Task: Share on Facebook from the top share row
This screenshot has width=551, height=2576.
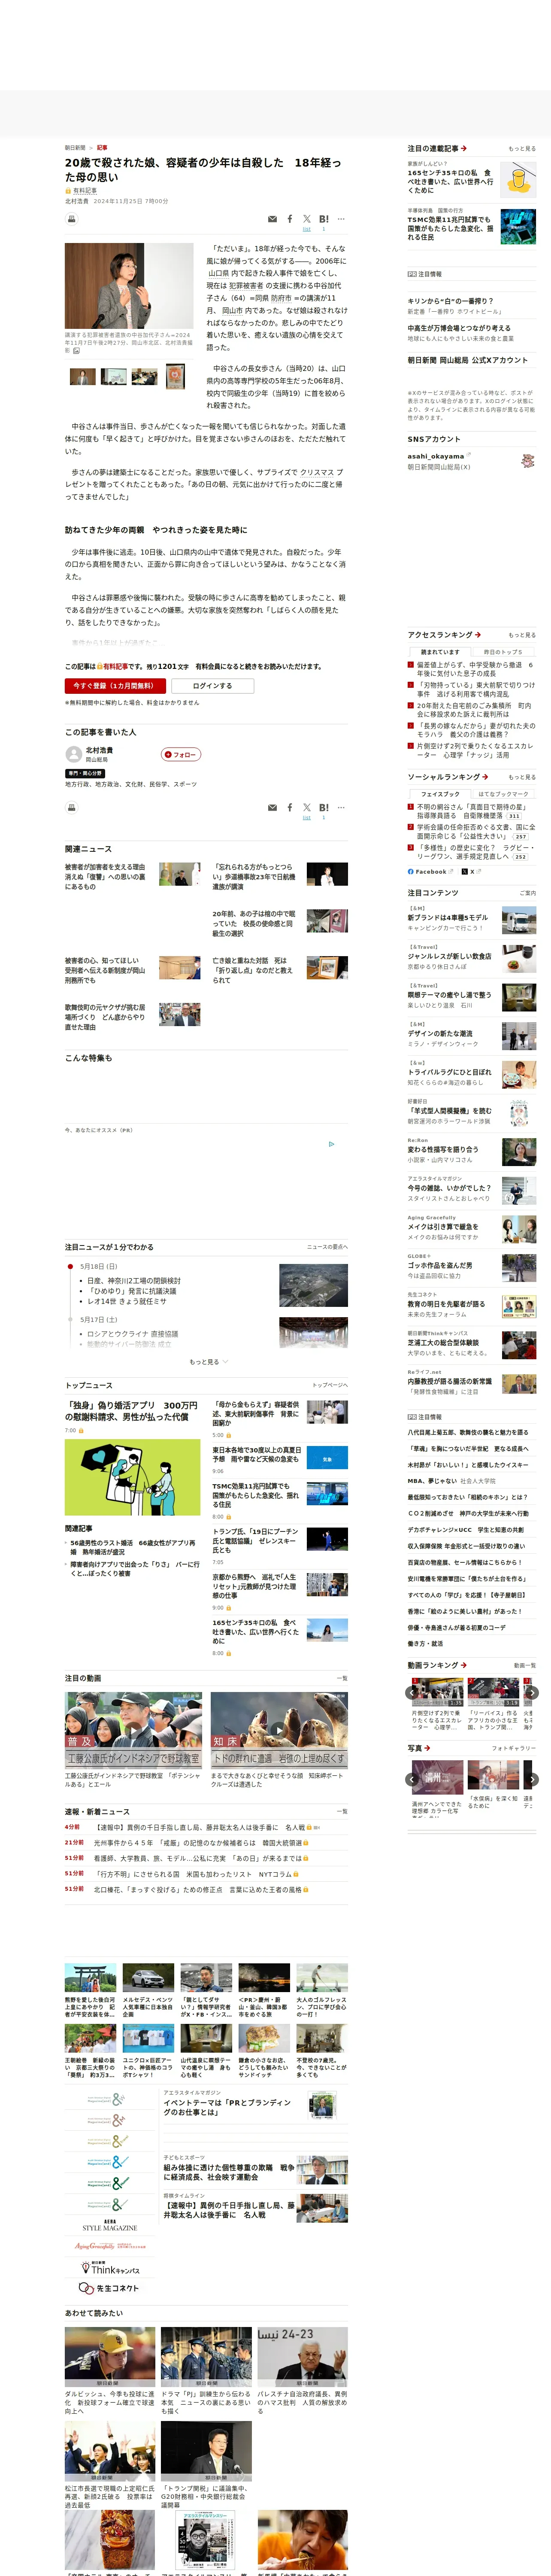Action: (290, 219)
